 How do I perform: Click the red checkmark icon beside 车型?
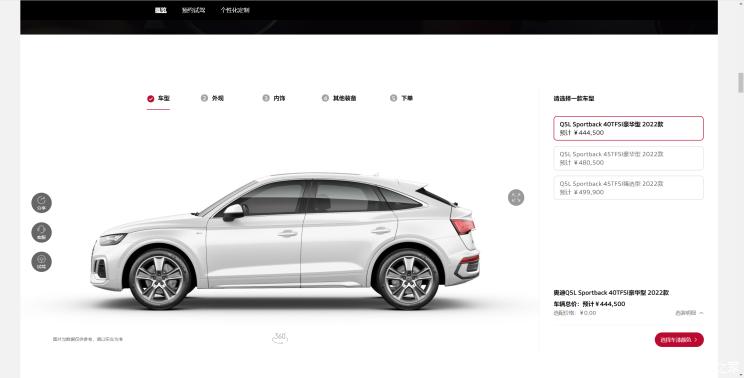[150, 99]
